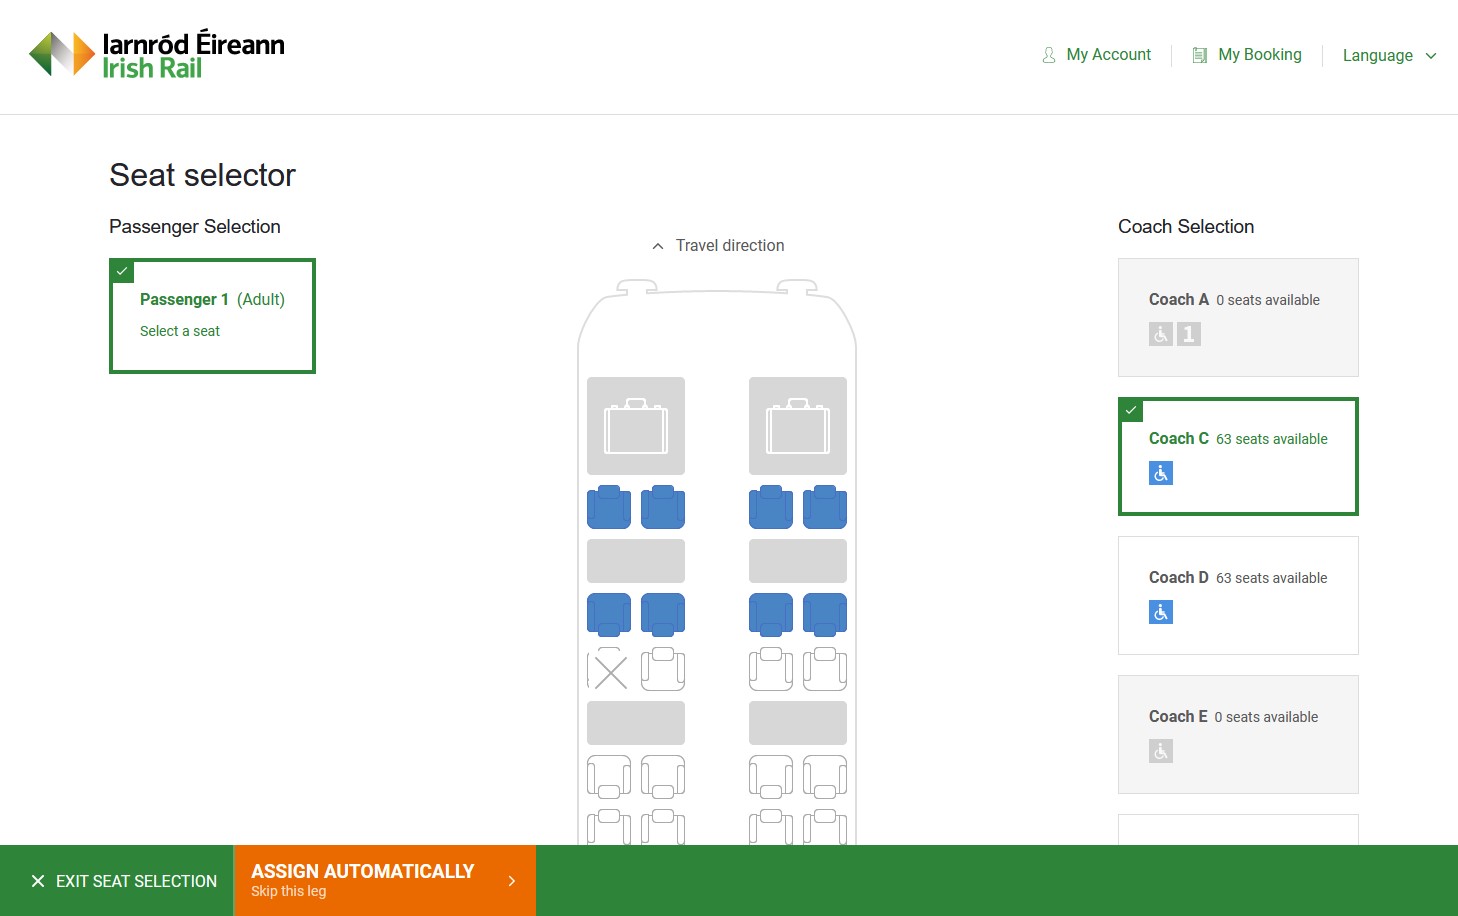Exit seat selection

tap(124, 881)
